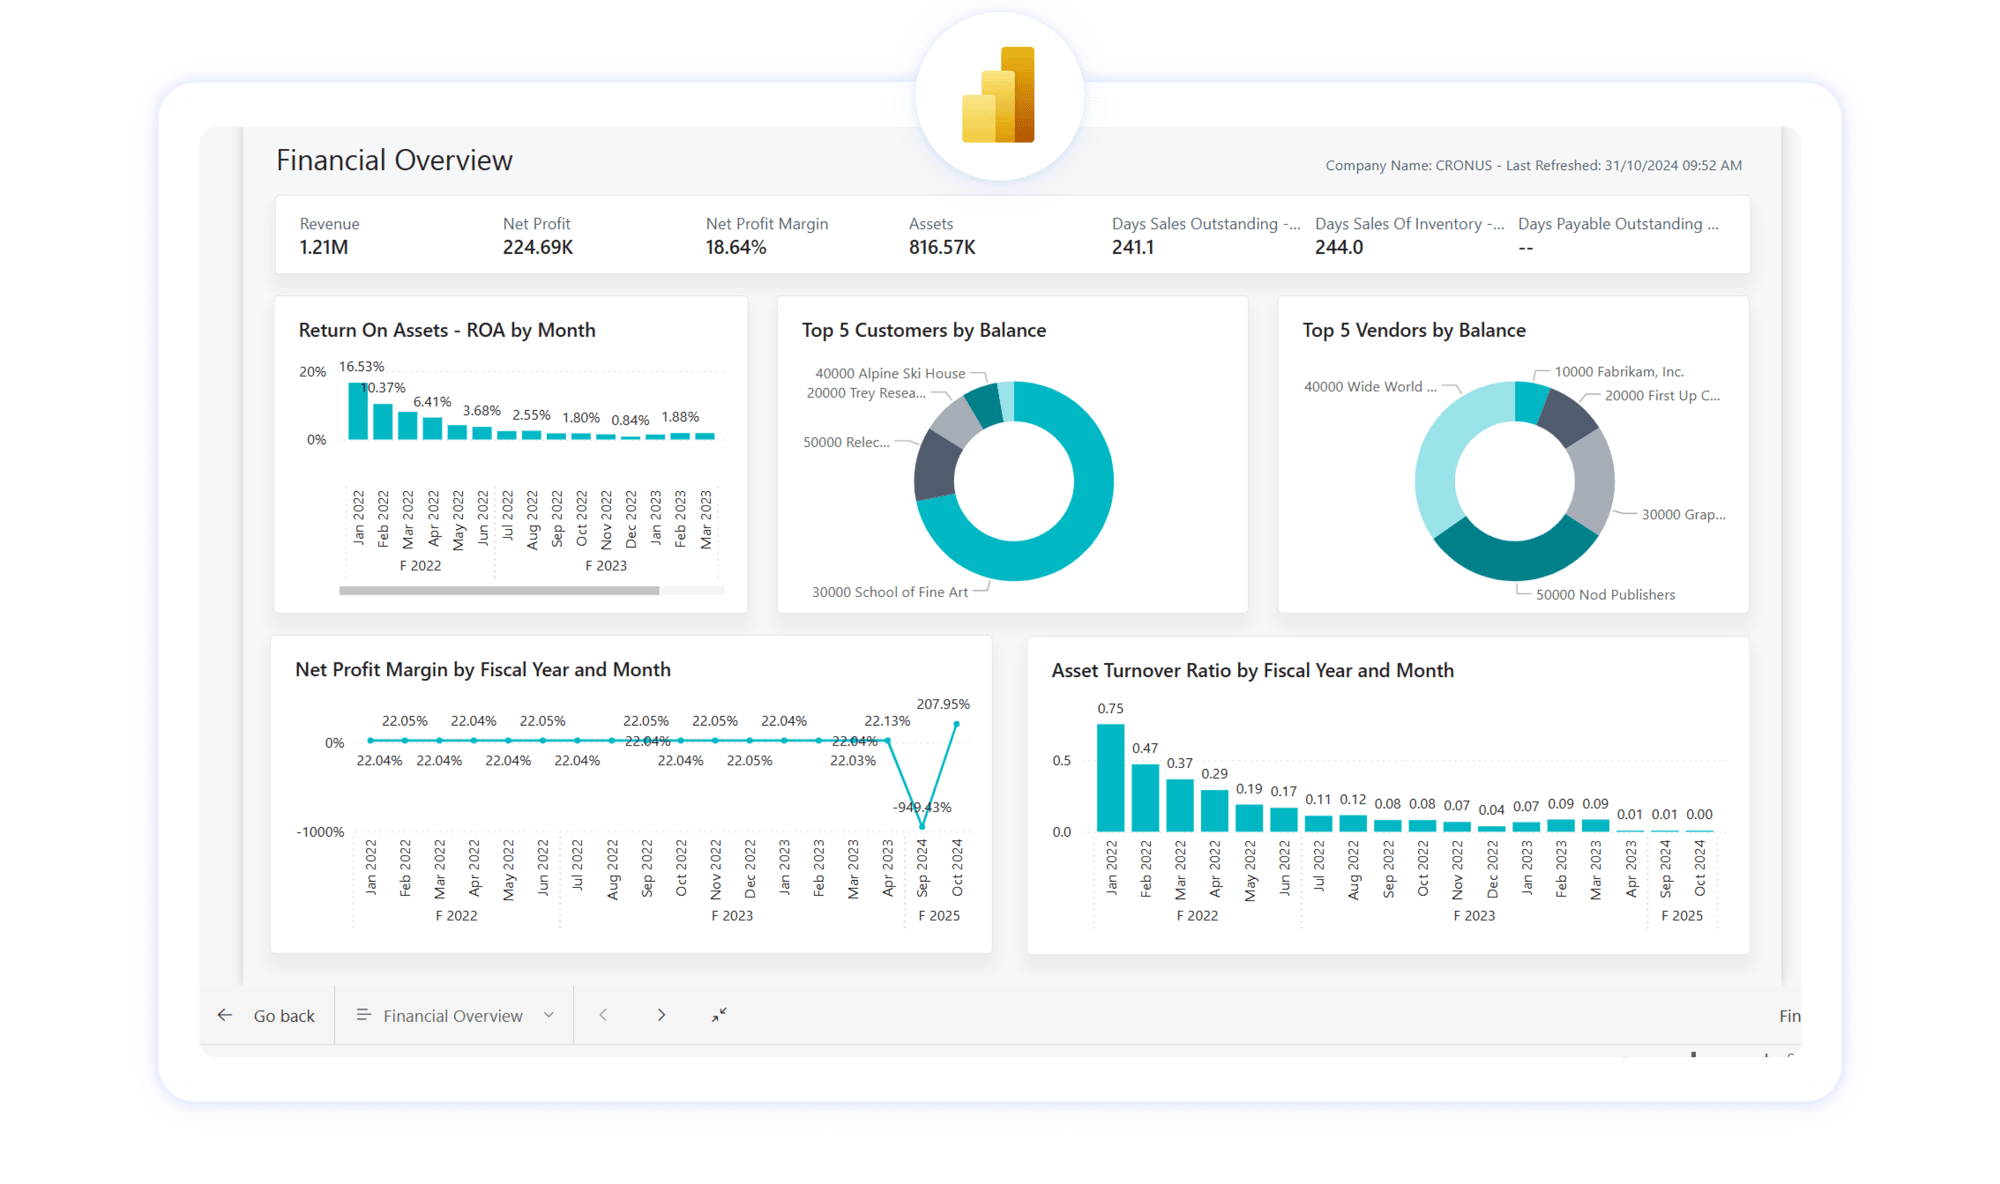2000x1184 pixels.
Task: Click the truncated Fin link at bottom right
Action: pos(1789,1015)
